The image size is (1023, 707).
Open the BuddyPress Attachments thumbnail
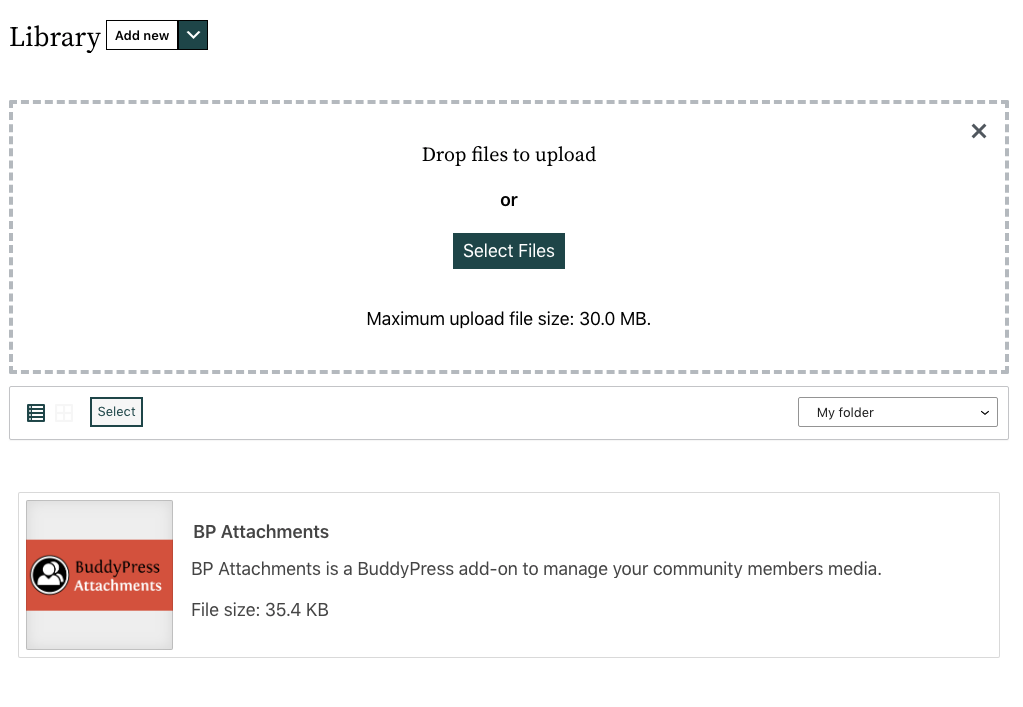(x=99, y=575)
